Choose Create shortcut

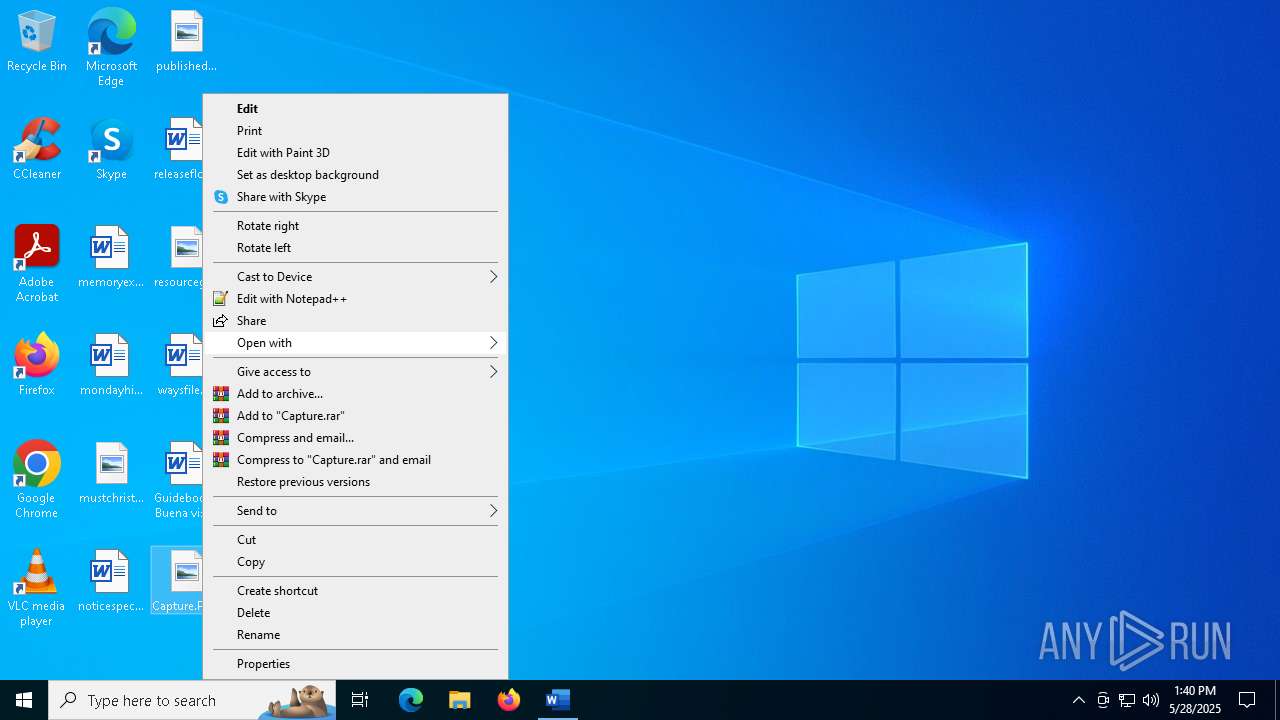[355, 591]
